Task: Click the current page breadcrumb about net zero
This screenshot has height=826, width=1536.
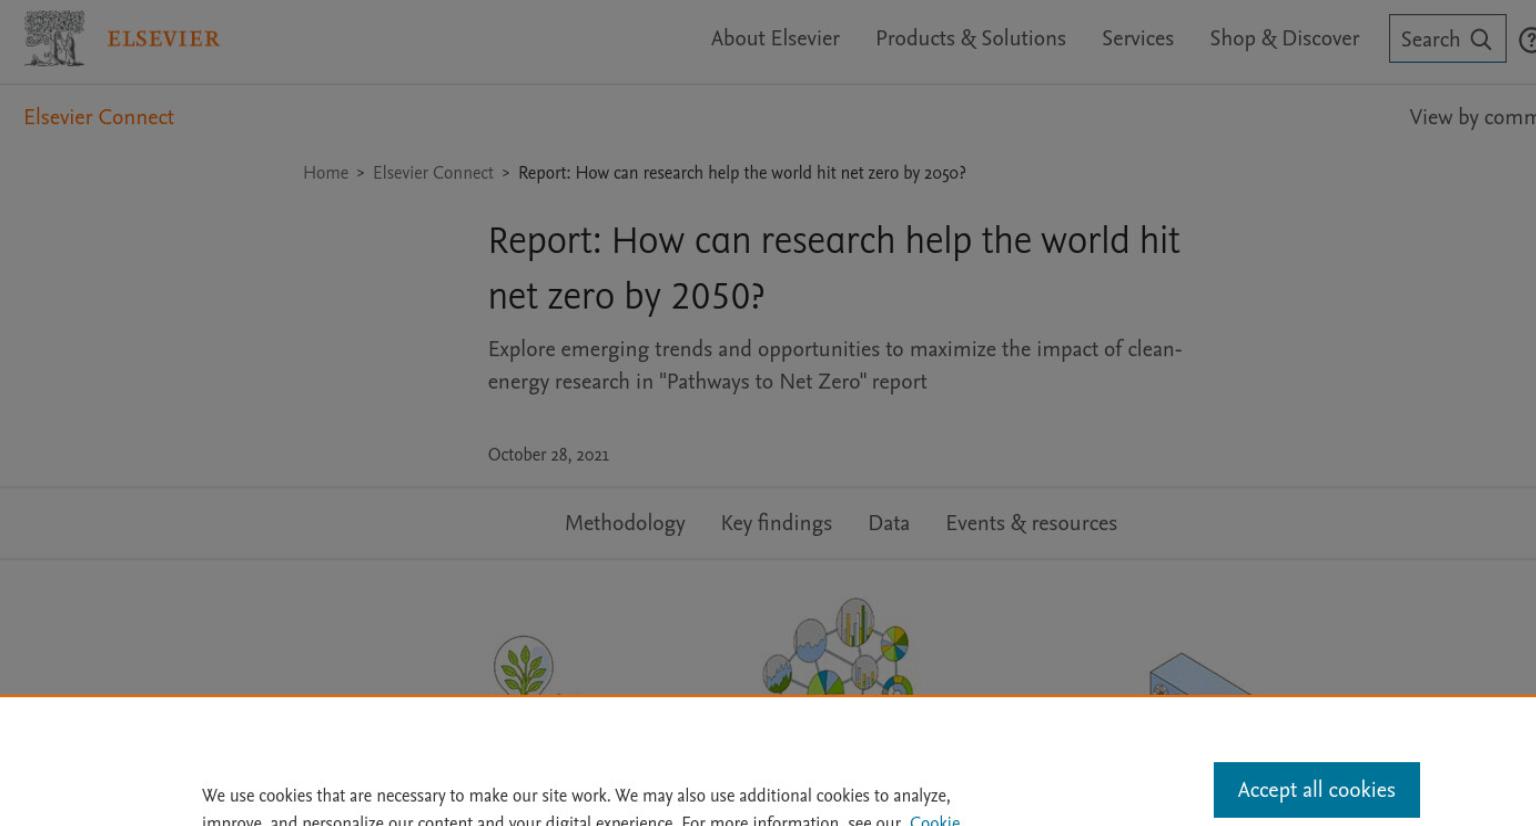Action: [x=742, y=173]
